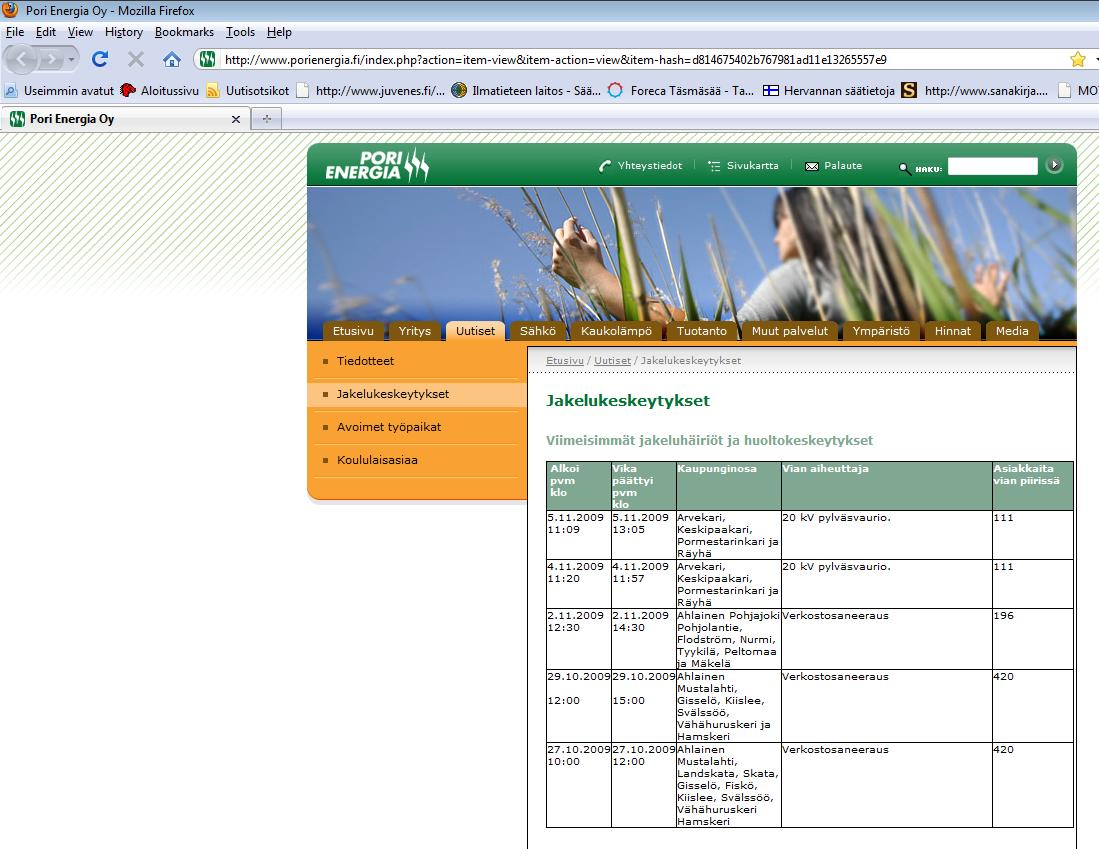
Task: Click the site identity icon in address bar
Action: pos(207,60)
